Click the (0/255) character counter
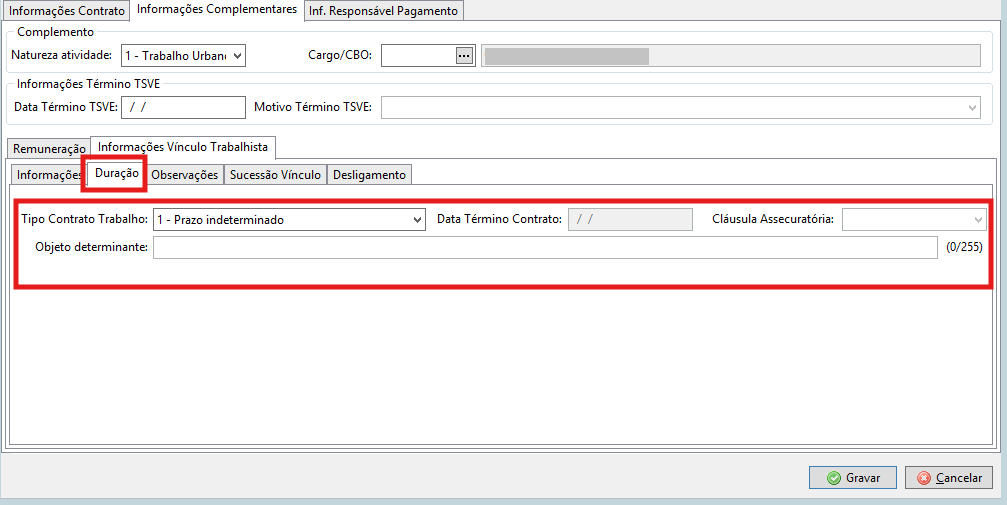The height and width of the screenshot is (505, 1007). (x=964, y=247)
